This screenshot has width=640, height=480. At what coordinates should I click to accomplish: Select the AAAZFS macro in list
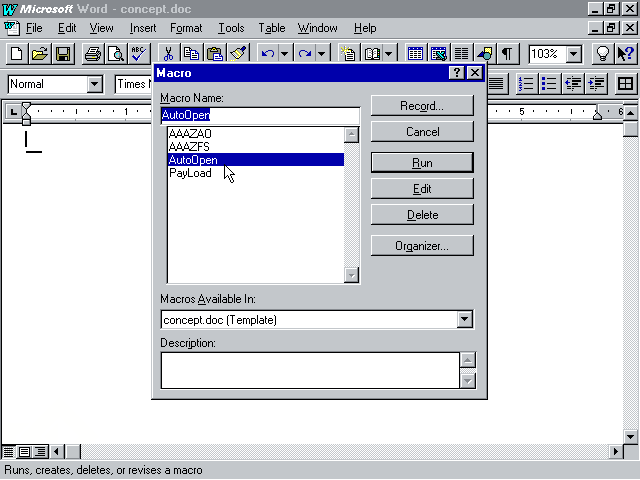(256, 147)
